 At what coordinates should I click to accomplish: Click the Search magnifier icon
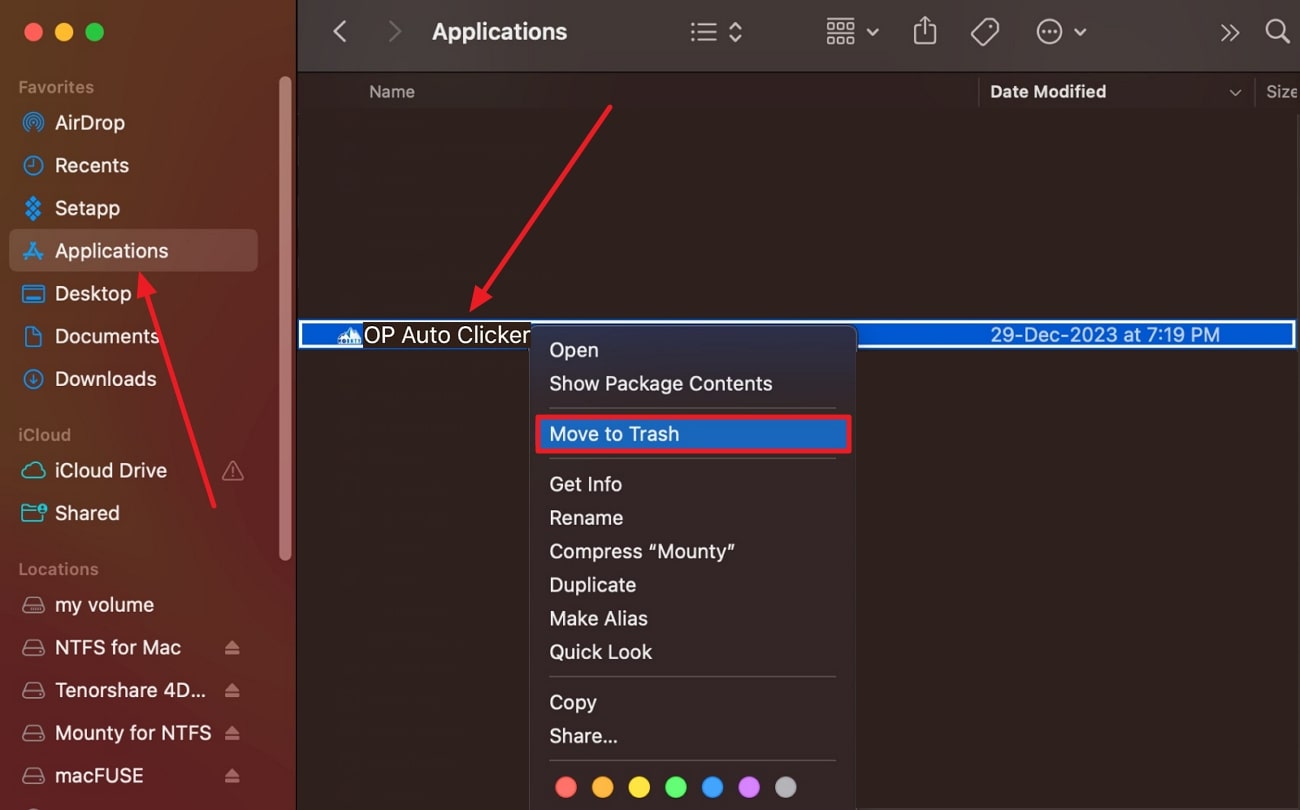point(1277,31)
